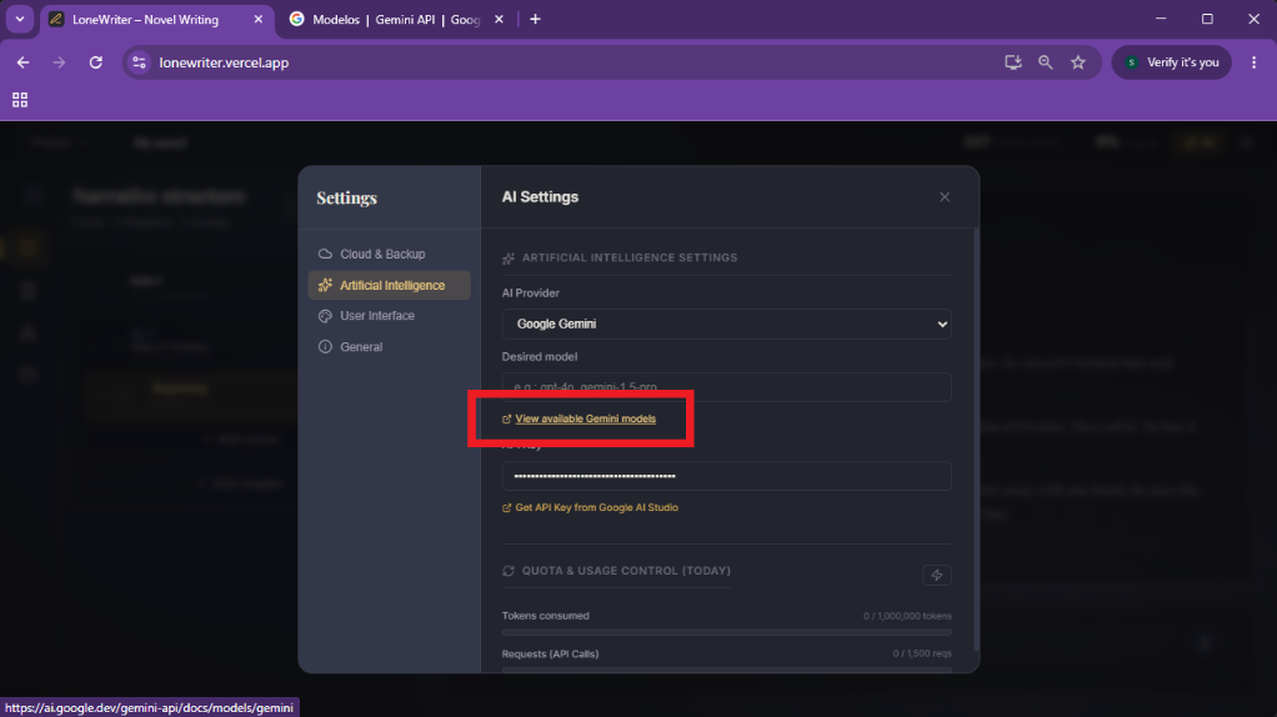Click the Desired model input field
The width and height of the screenshot is (1277, 717).
pos(726,387)
